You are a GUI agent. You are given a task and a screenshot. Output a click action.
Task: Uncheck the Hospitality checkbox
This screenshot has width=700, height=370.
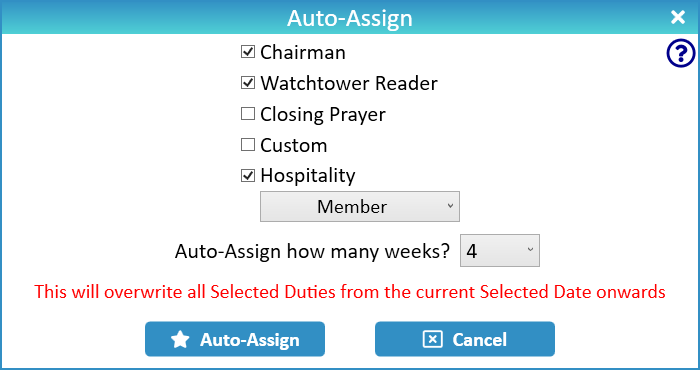[248, 175]
